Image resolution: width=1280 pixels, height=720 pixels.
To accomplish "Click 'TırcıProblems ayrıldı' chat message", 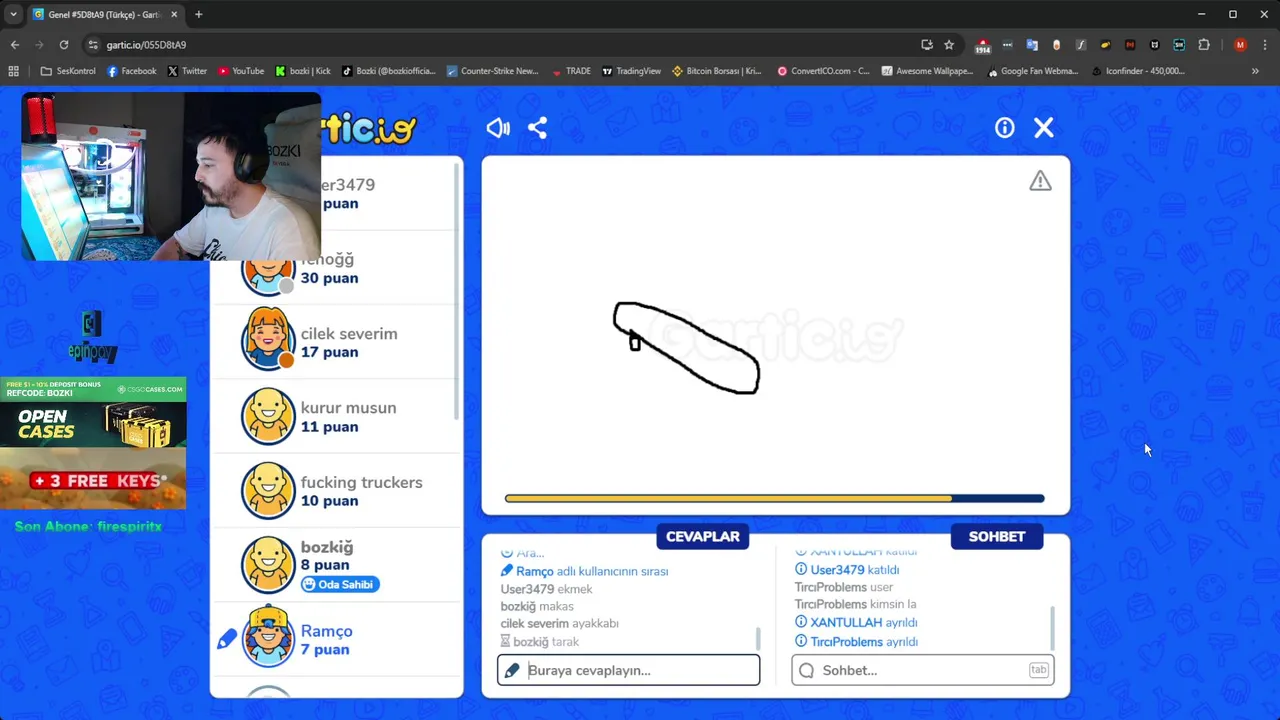I will pos(863,642).
